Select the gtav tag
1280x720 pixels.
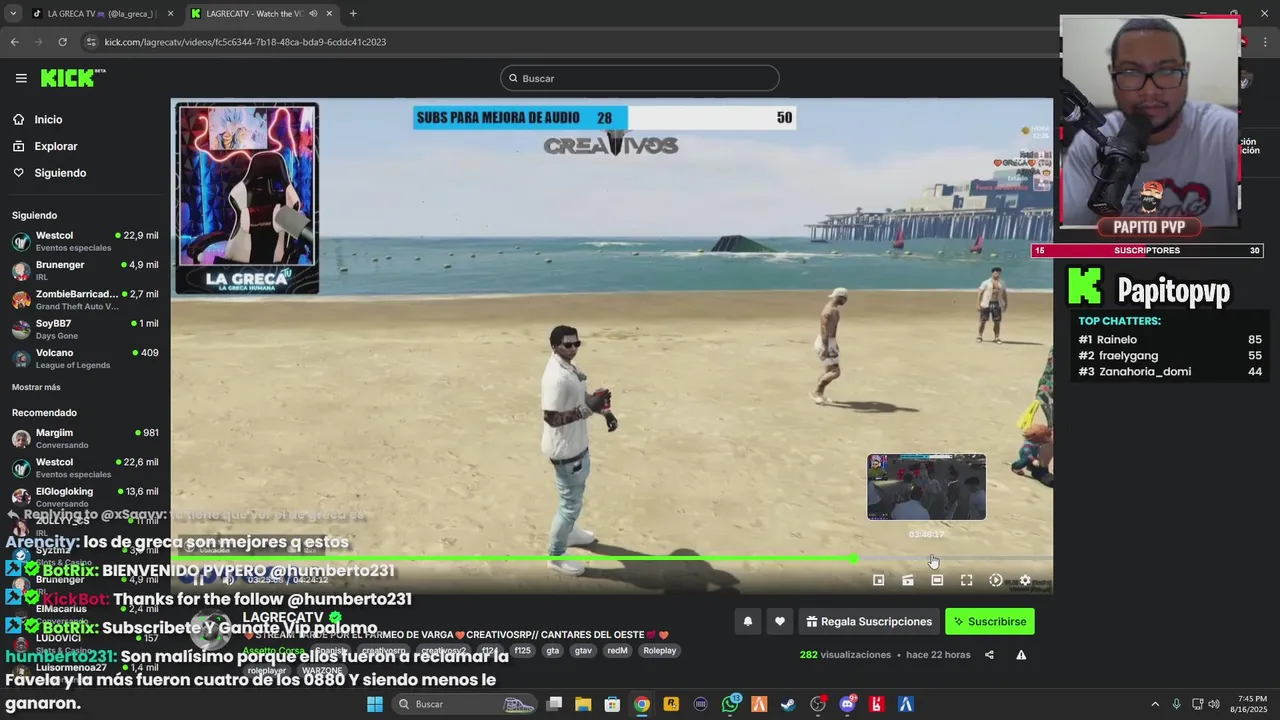(583, 651)
